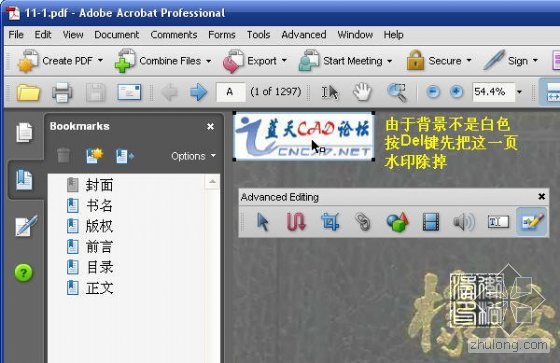Select the 书名 bookmark
Screen dimensions: 560x363
[x=99, y=206]
